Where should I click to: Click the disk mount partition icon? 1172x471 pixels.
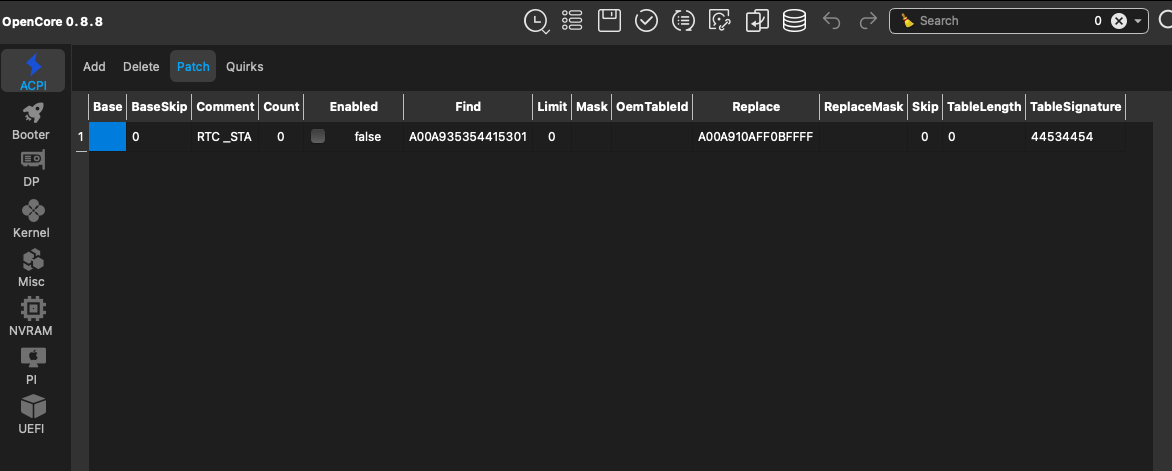click(x=720, y=21)
